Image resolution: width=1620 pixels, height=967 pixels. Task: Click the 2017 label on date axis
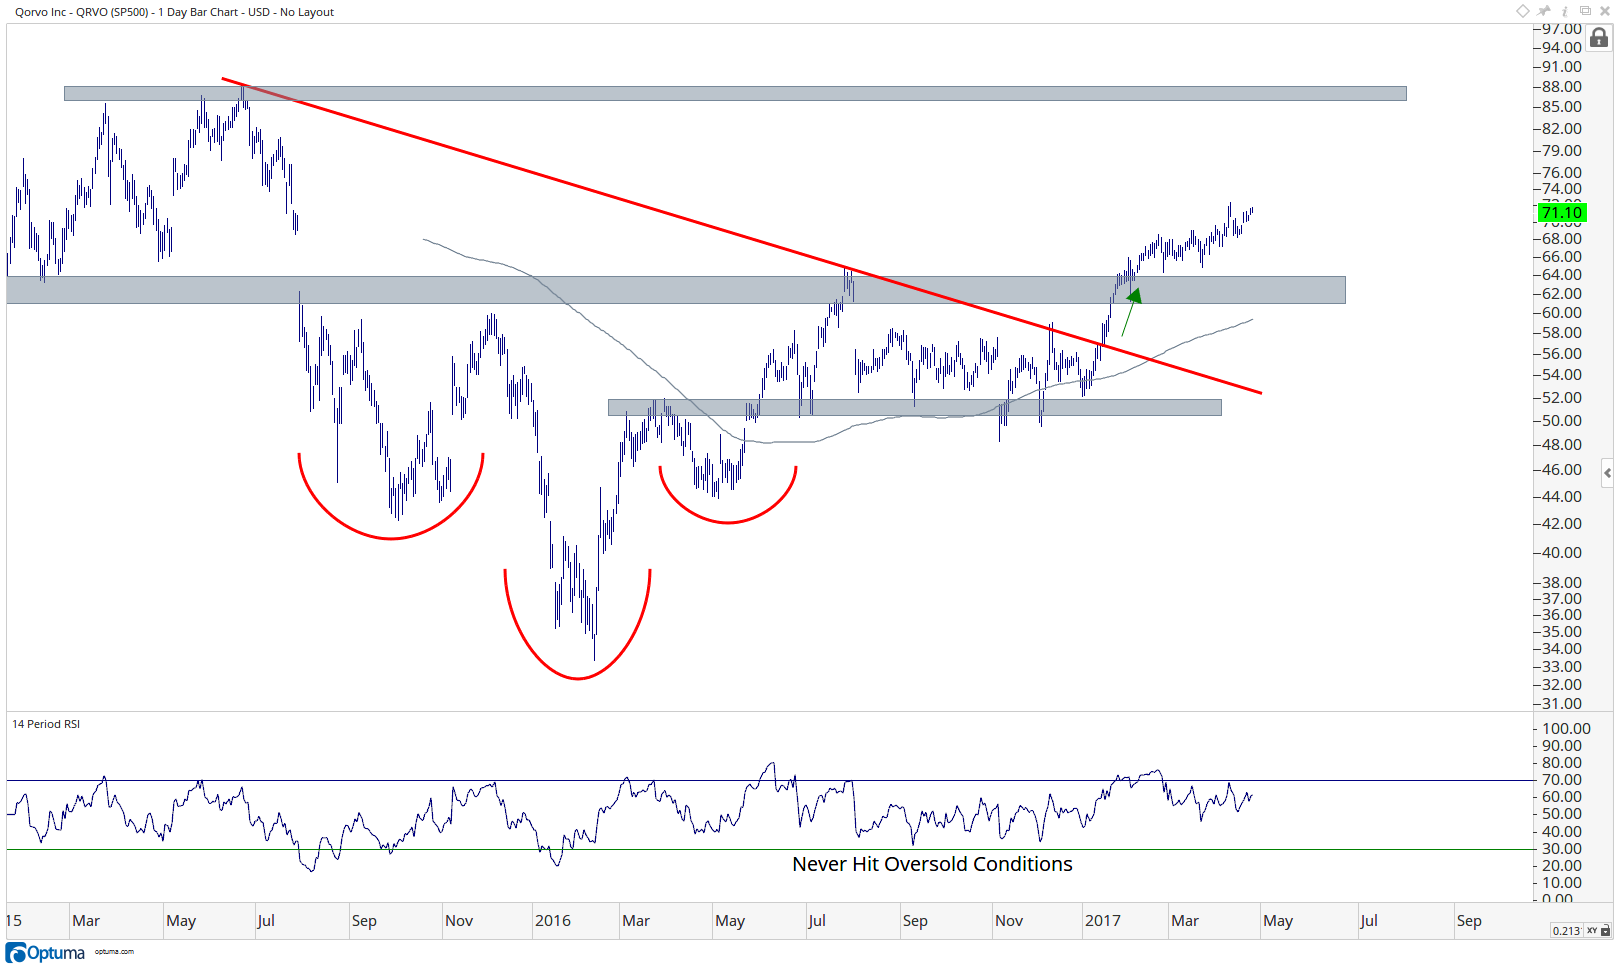(x=1103, y=920)
